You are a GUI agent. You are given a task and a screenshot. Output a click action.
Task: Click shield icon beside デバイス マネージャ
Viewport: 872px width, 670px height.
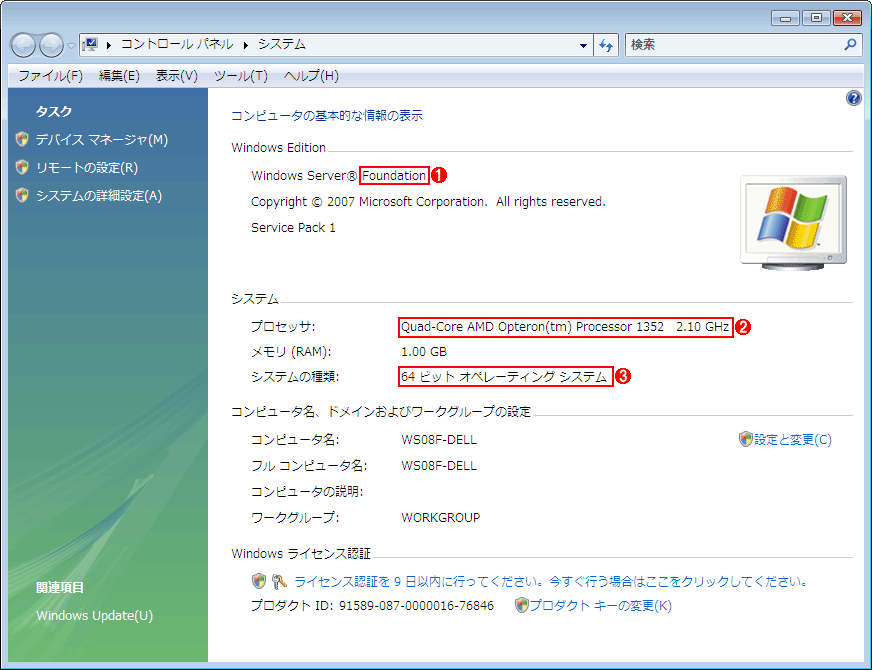[22, 139]
